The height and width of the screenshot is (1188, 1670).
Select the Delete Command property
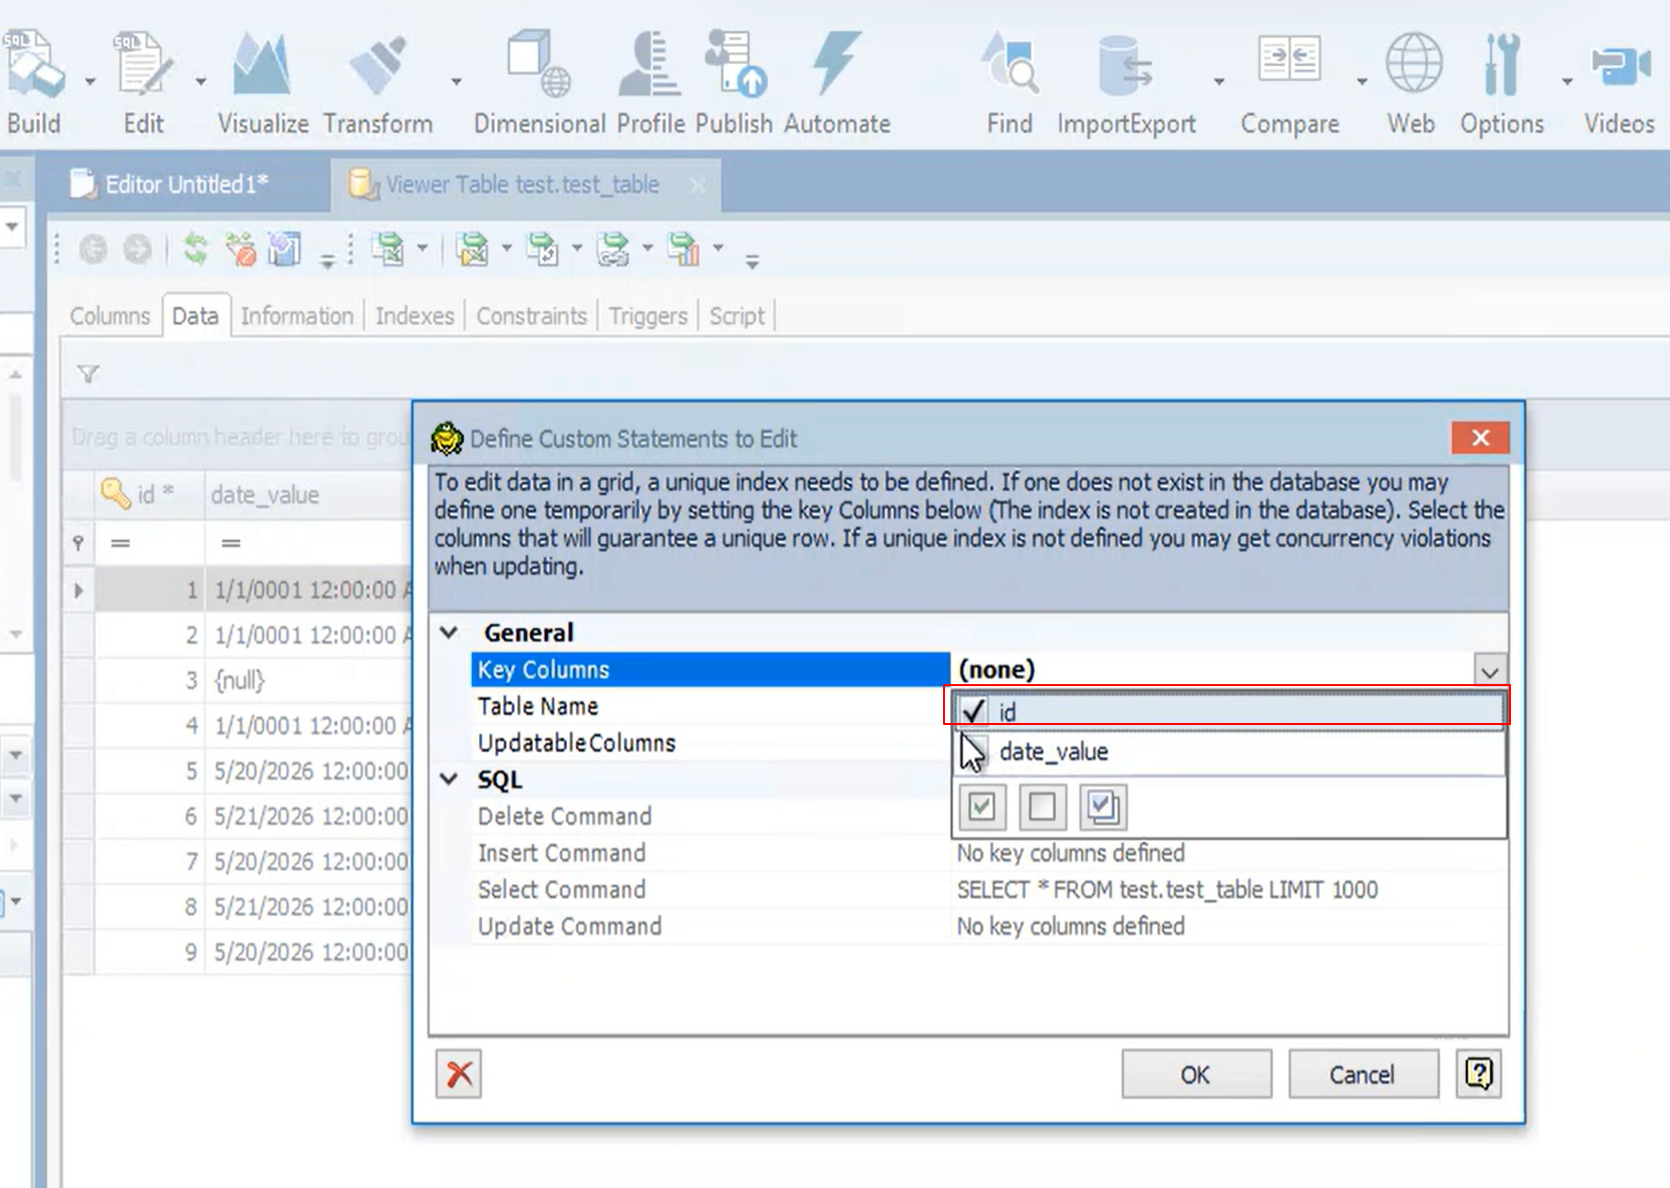[710, 816]
